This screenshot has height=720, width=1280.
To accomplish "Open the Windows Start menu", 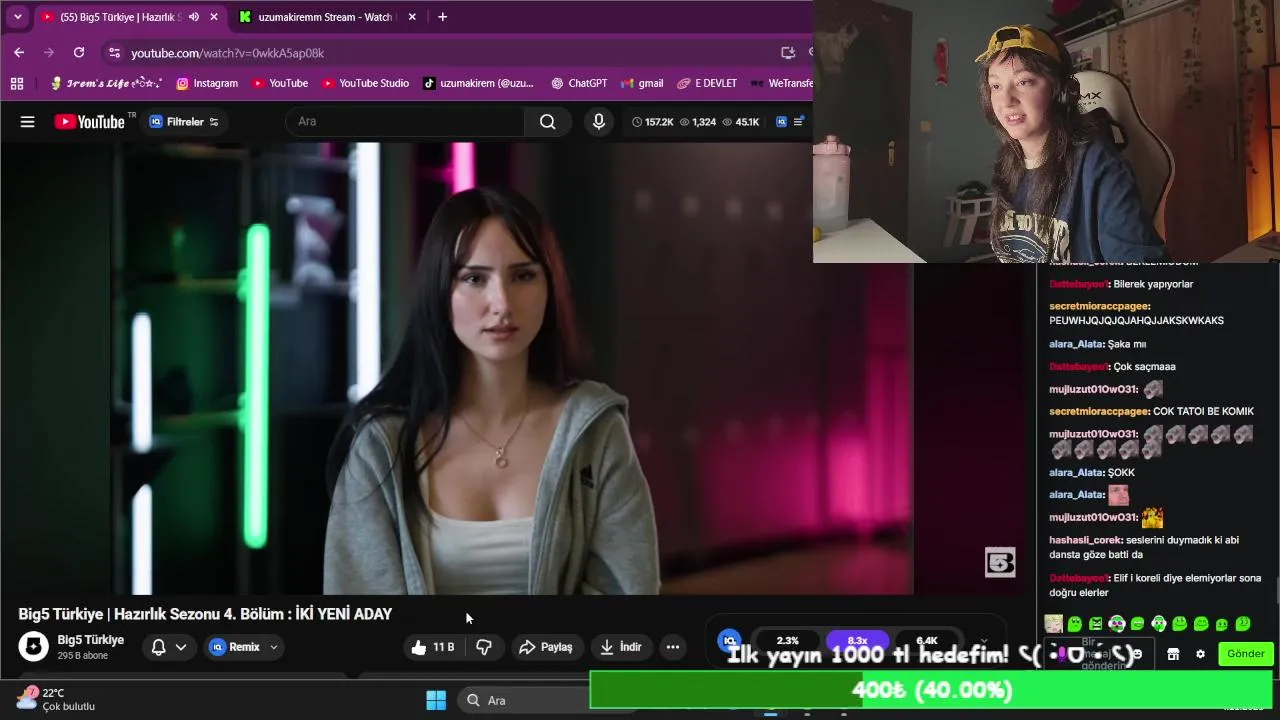I will coord(436,700).
